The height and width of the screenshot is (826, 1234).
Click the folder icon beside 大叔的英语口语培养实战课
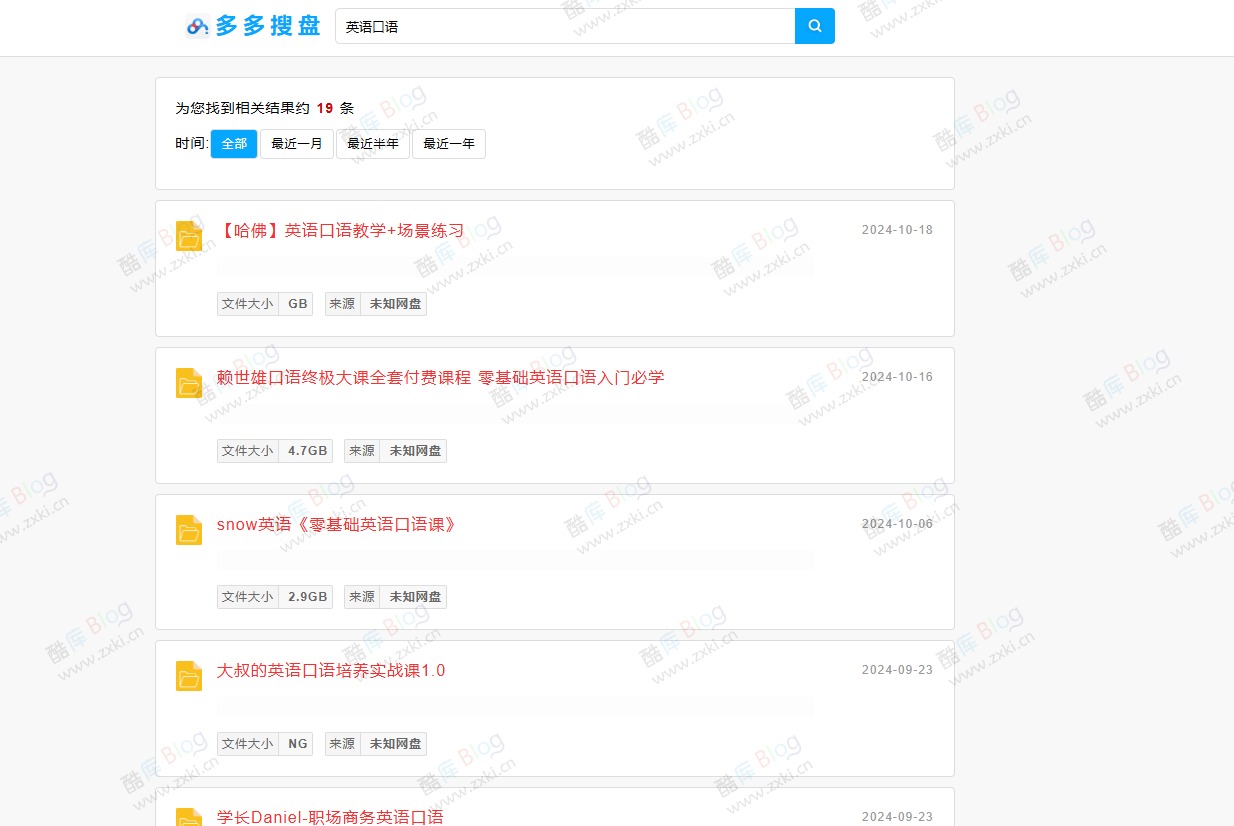click(189, 675)
